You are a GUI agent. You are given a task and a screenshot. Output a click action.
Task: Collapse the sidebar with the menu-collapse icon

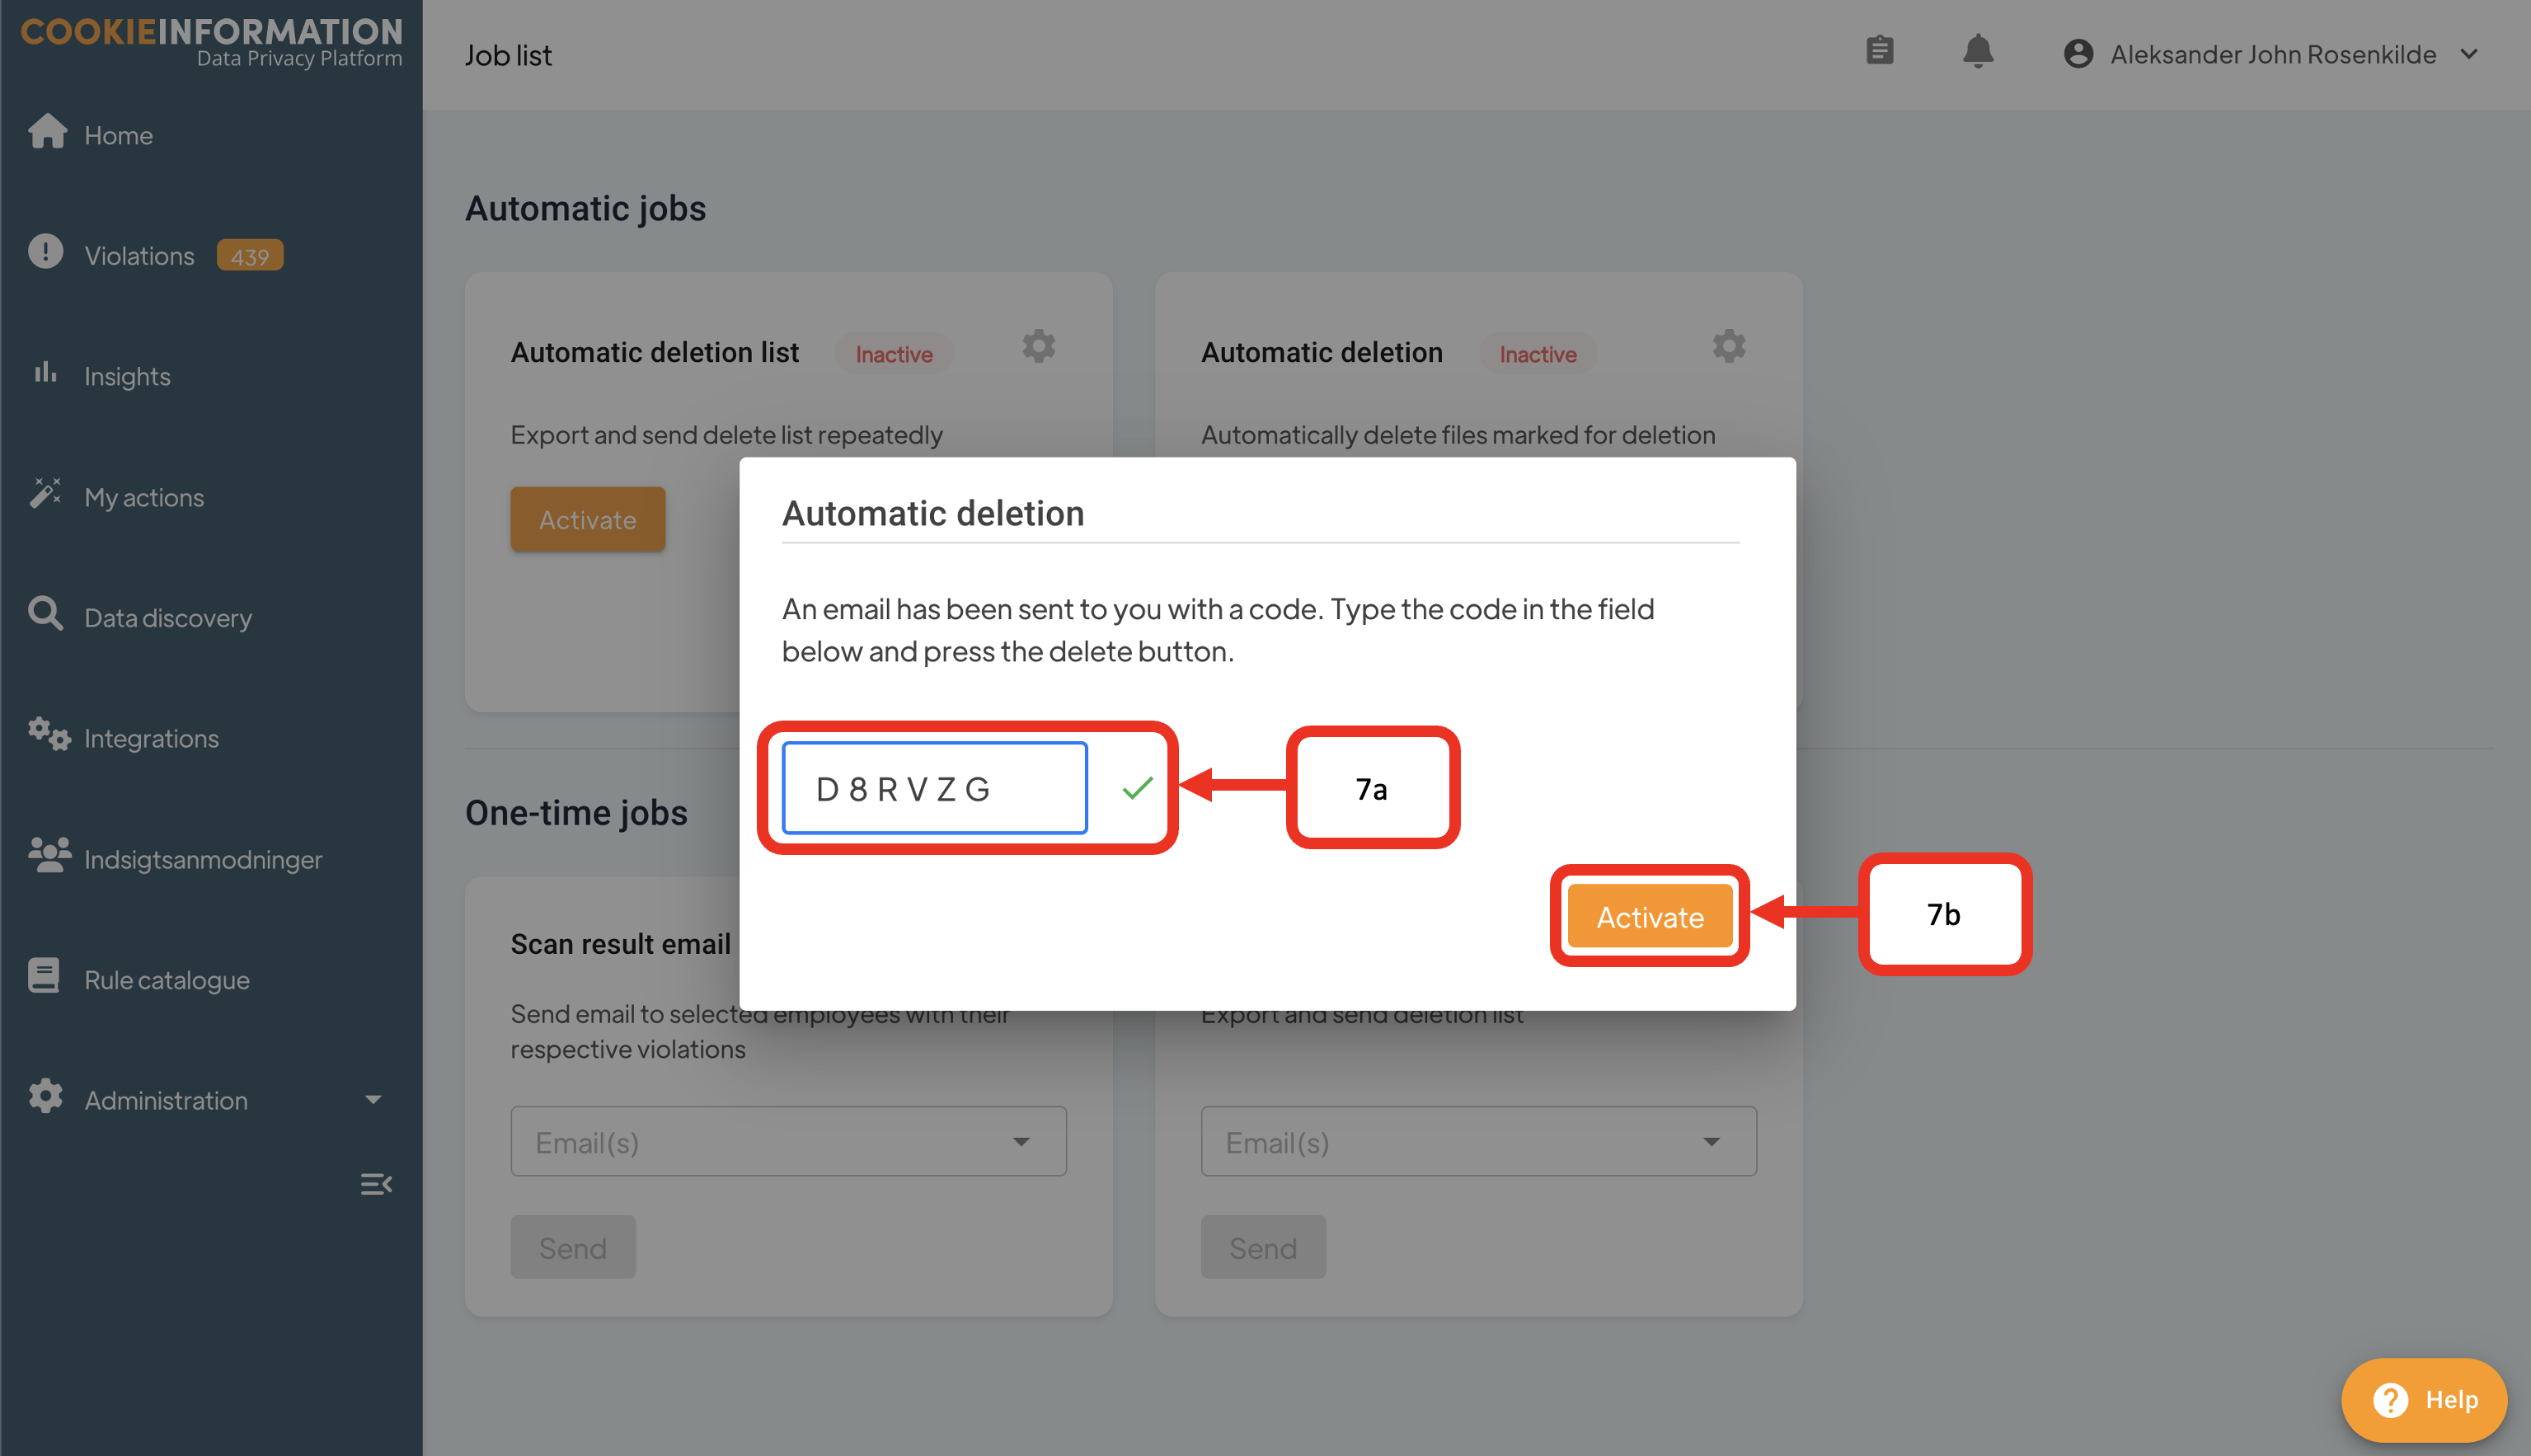pos(375,1184)
